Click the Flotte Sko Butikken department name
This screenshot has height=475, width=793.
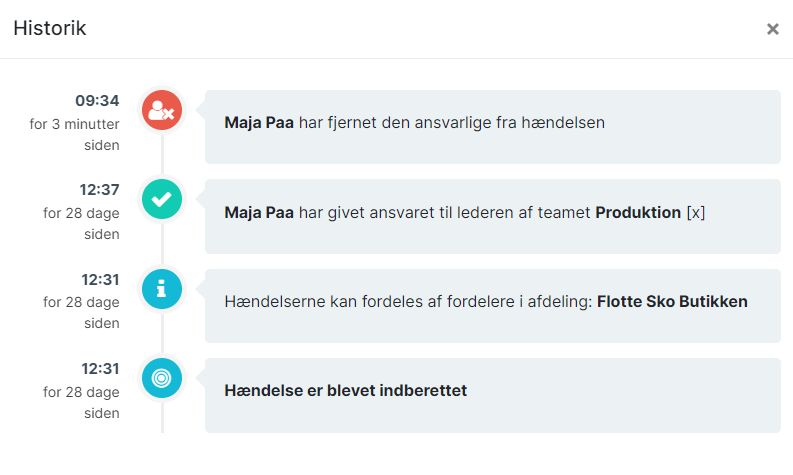point(672,301)
